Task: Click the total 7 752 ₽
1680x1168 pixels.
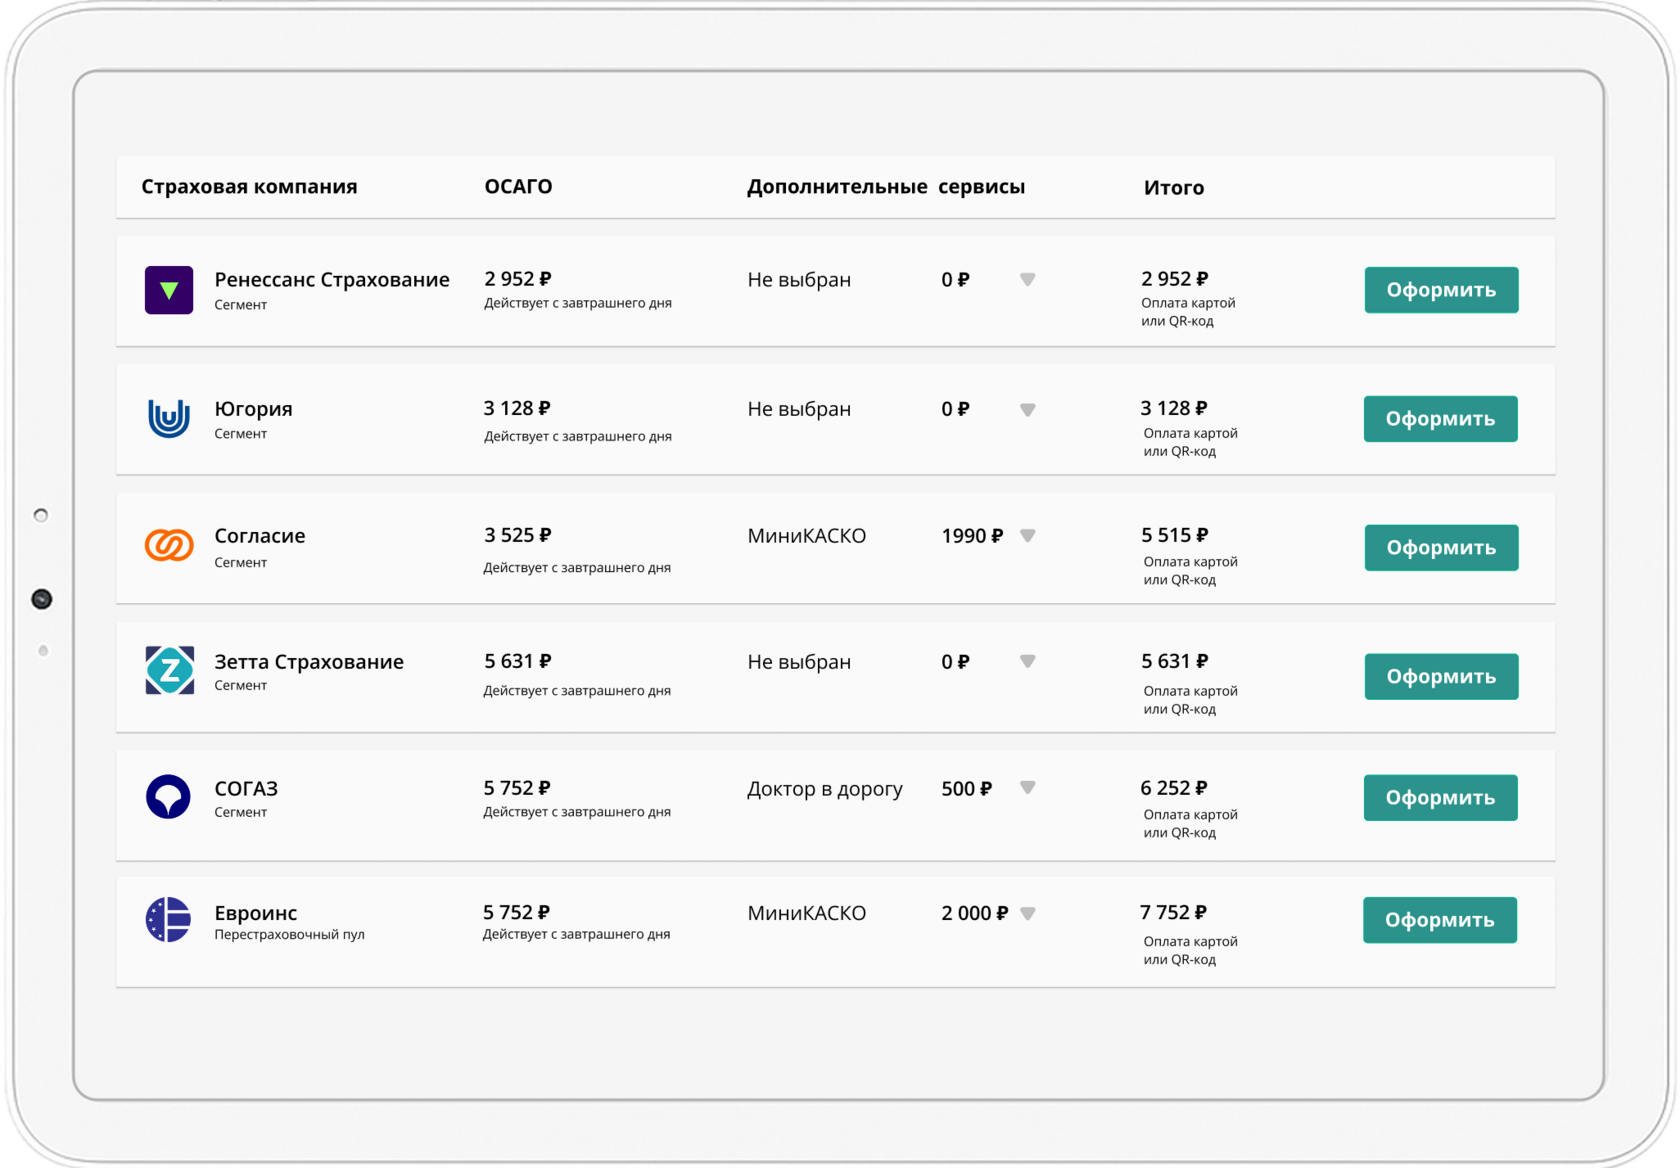Action: point(1174,912)
